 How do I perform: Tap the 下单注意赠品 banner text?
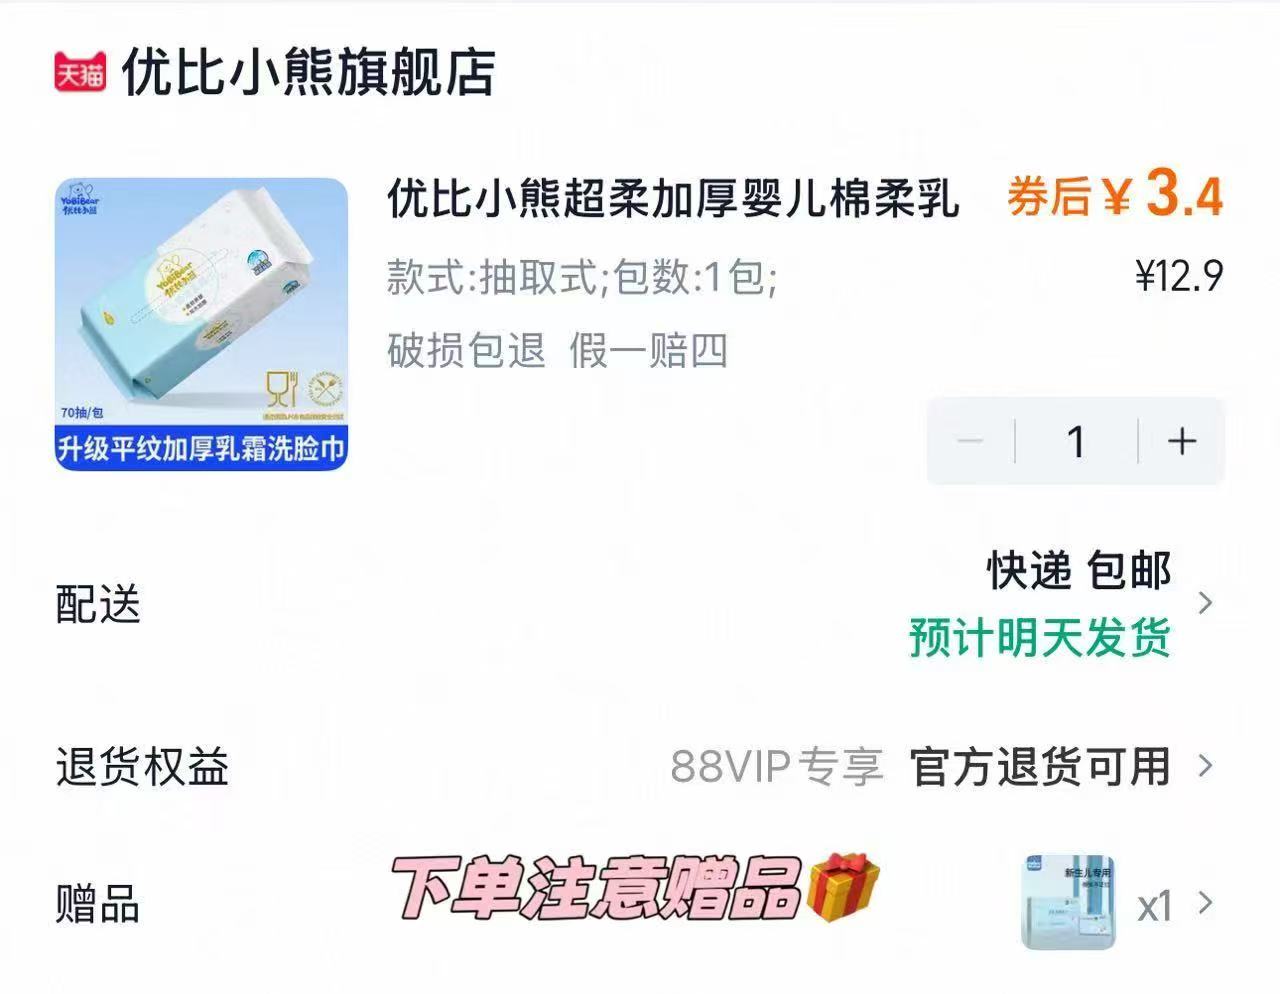coord(596,888)
